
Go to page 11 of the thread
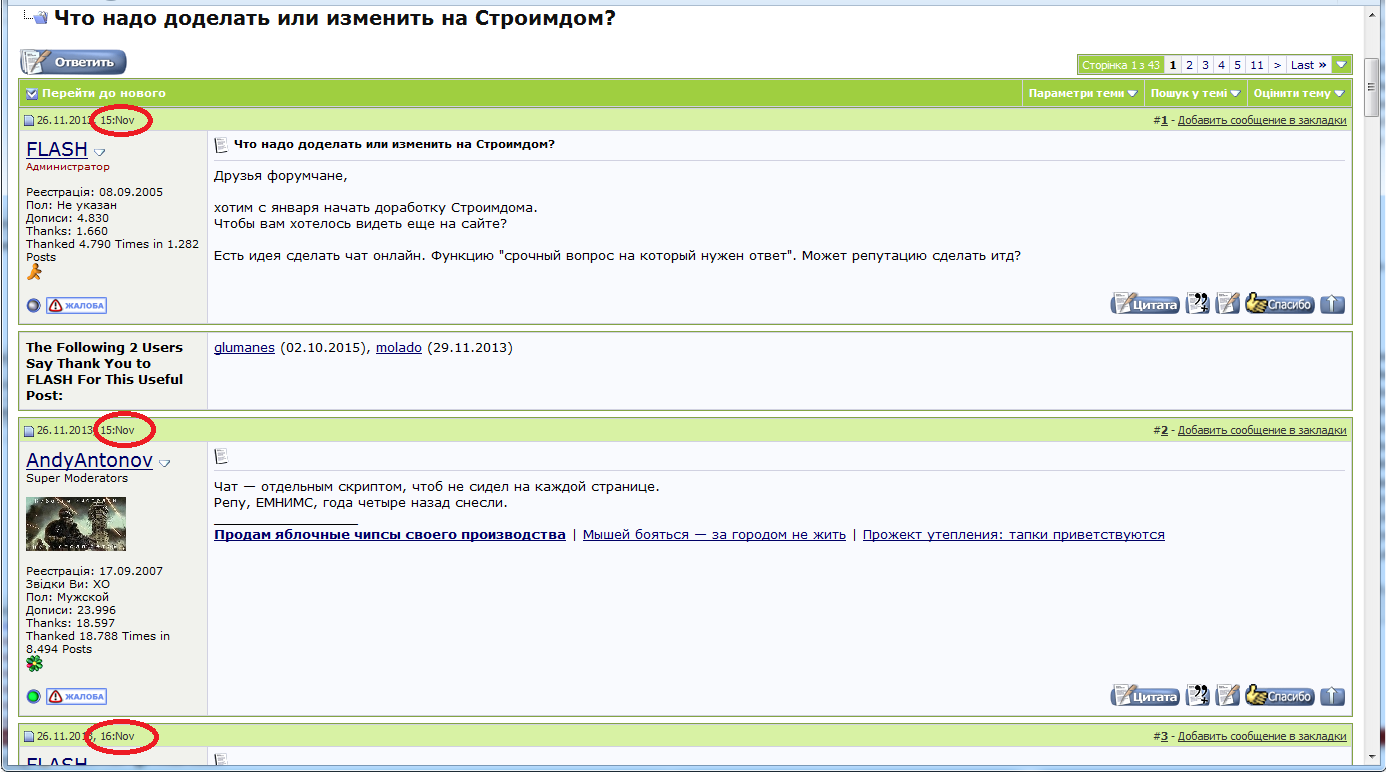(x=1256, y=65)
